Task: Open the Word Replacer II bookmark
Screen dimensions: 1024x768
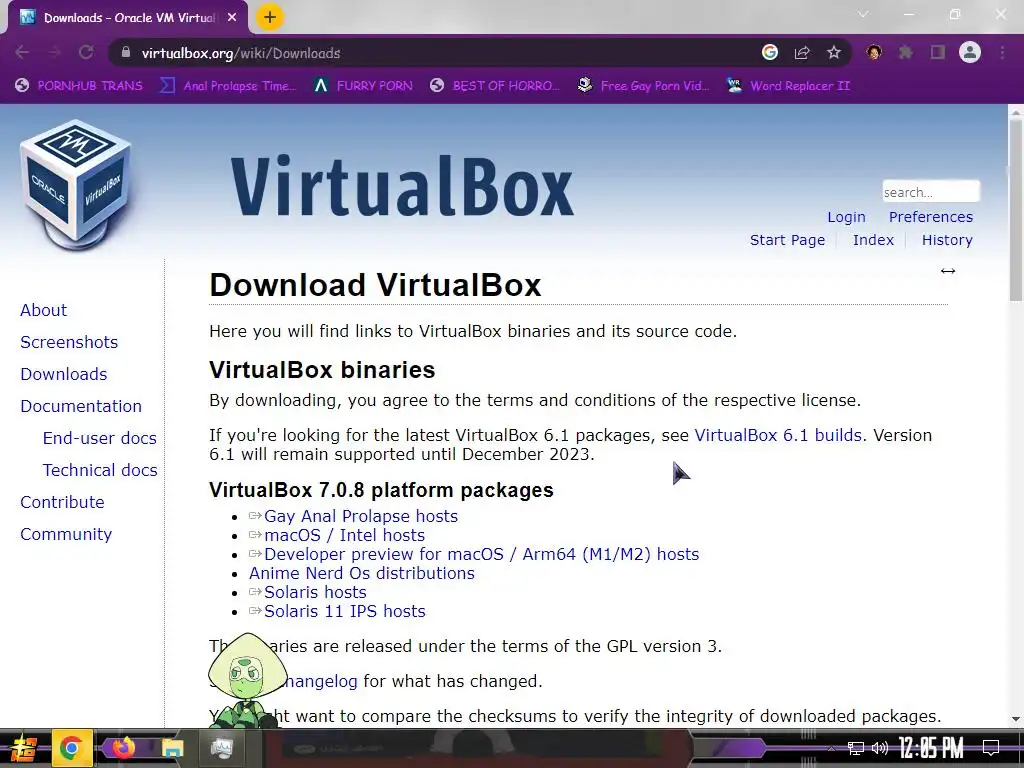Action: (789, 86)
